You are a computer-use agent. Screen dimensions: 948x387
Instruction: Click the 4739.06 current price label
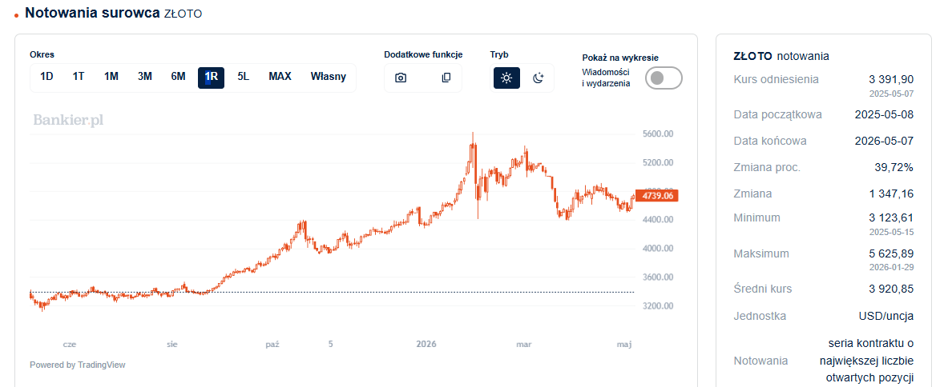pos(657,195)
